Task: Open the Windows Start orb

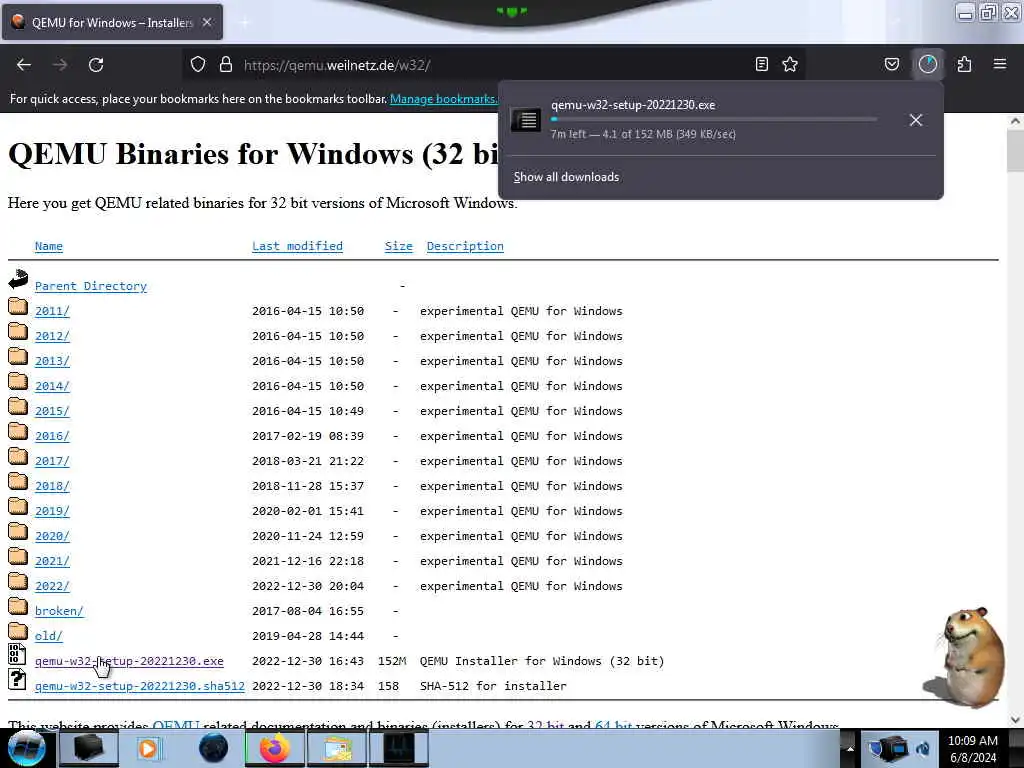Action: 26,748
